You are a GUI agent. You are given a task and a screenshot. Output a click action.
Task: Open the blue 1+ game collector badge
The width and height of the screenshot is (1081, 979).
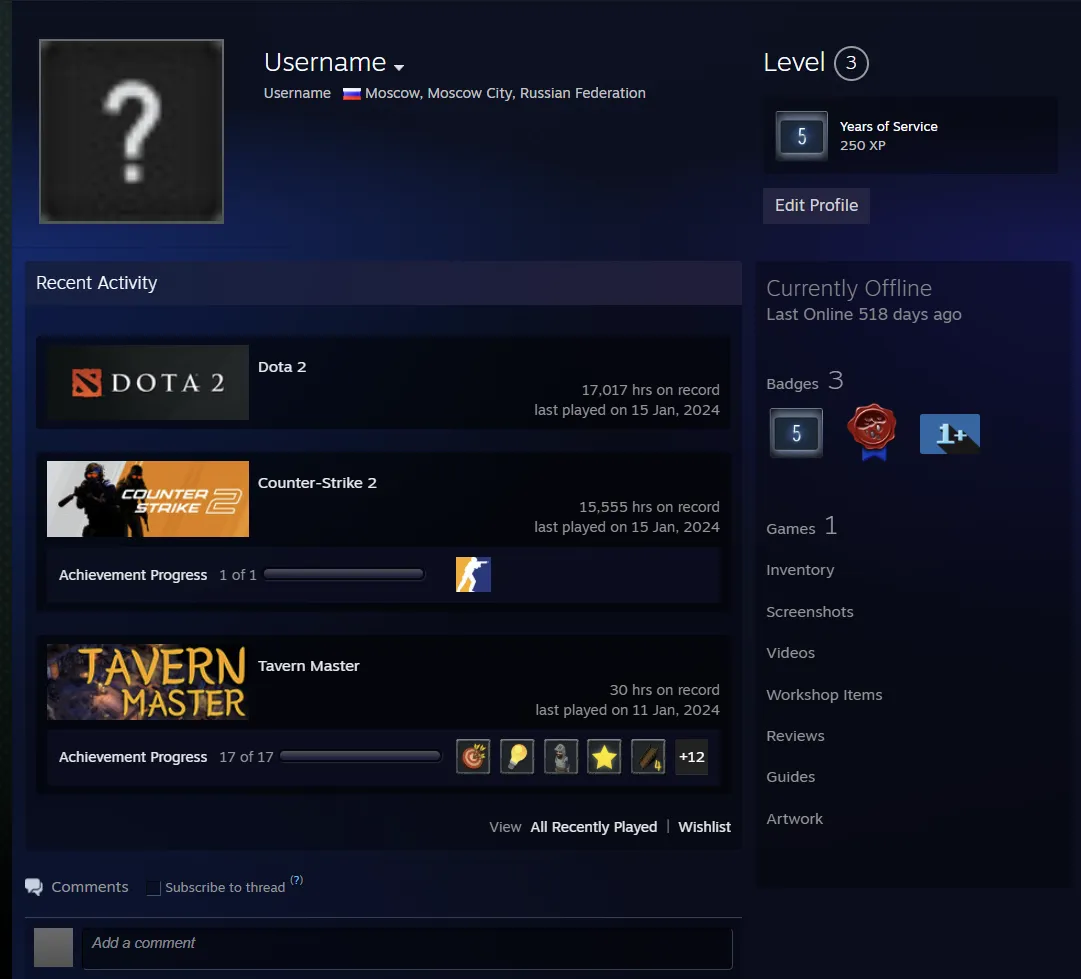coord(949,434)
